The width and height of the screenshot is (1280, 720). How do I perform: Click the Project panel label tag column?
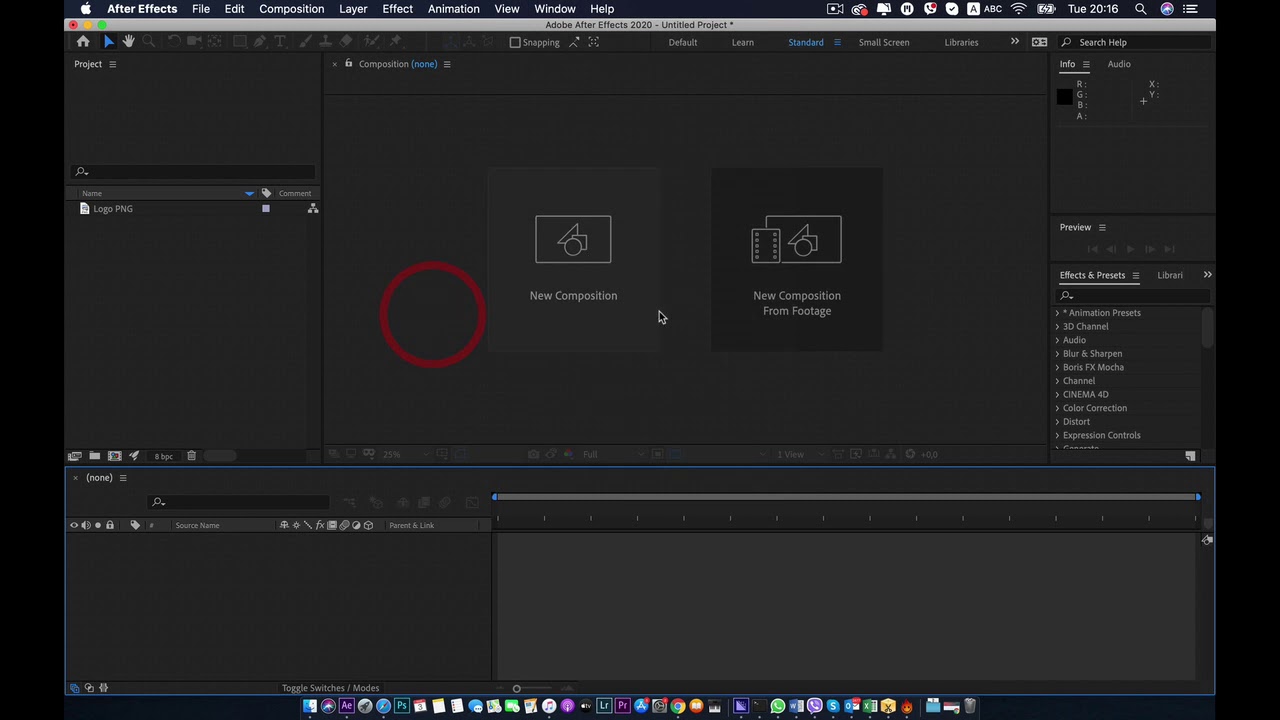(x=266, y=193)
